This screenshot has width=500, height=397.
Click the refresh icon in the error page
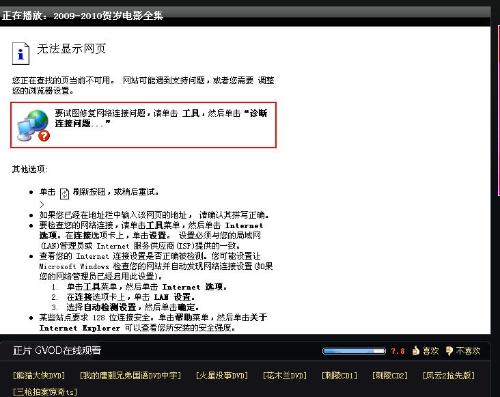64,193
